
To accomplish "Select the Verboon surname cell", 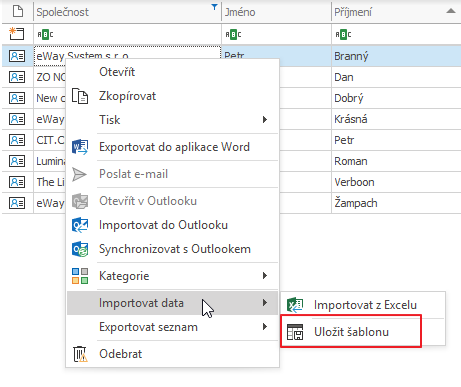I will [x=396, y=182].
